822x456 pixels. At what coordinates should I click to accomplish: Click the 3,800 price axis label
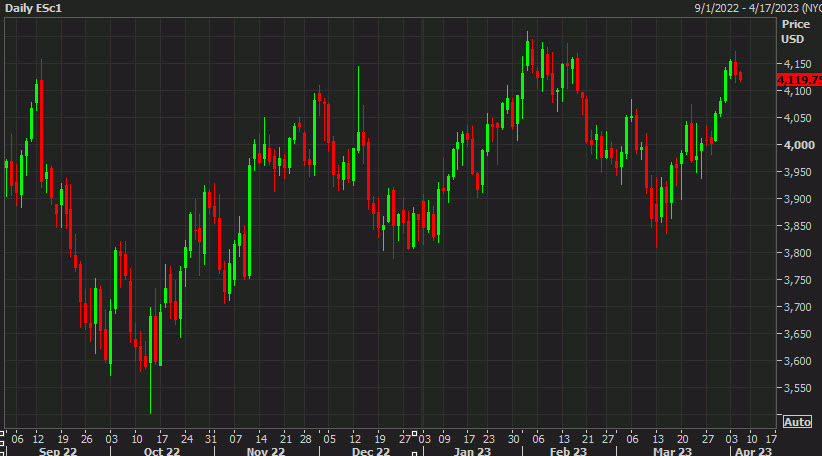click(797, 253)
